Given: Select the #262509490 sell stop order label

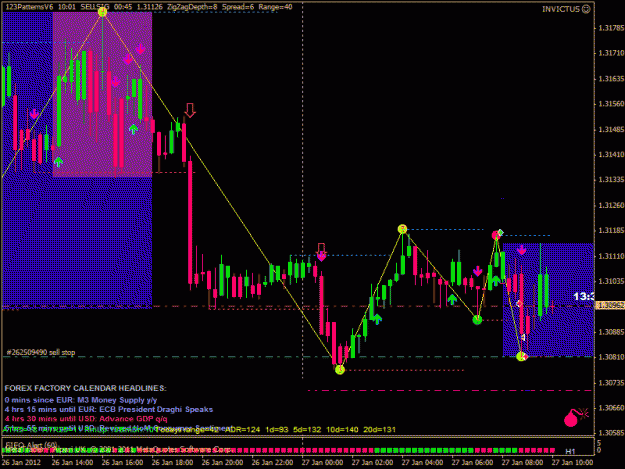Looking at the screenshot, I should 41,353.
